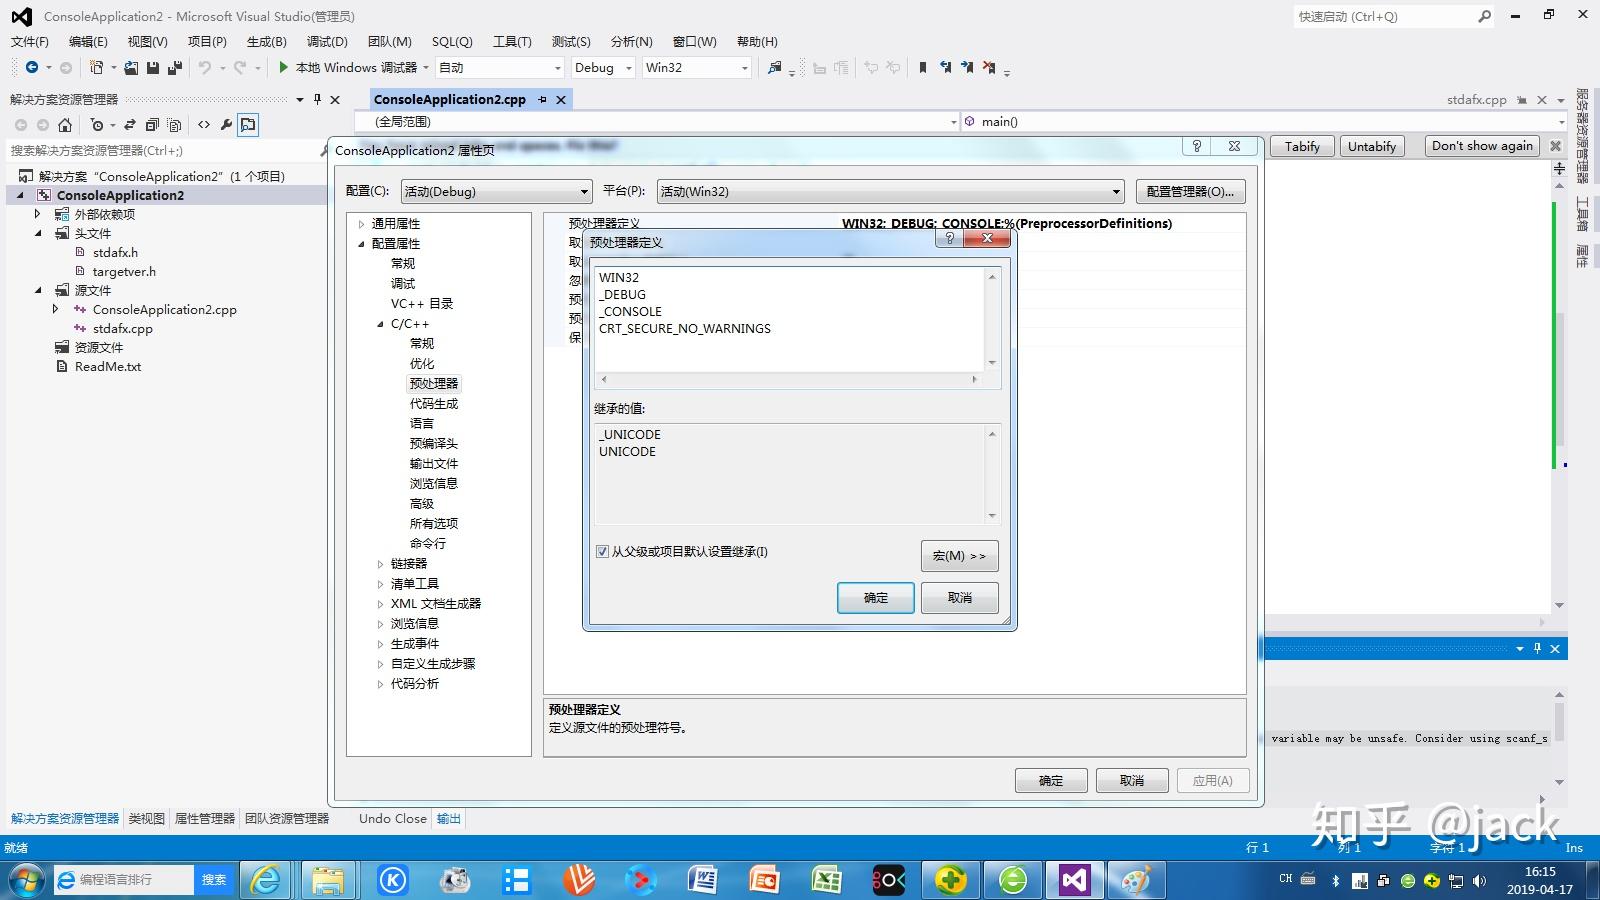The image size is (1600, 900).
Task: Click the Clear Bookmarks toolbar icon
Action: click(x=989, y=68)
